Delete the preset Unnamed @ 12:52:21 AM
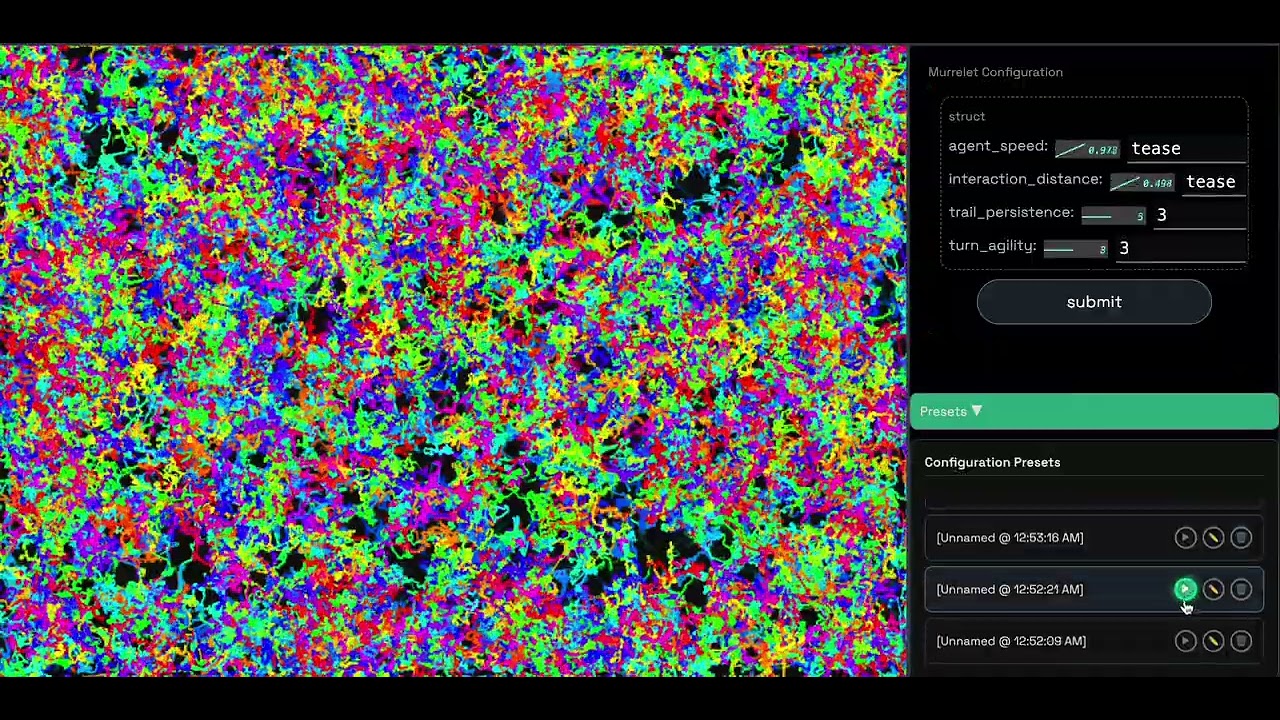The height and width of the screenshot is (720, 1280). click(x=1241, y=590)
